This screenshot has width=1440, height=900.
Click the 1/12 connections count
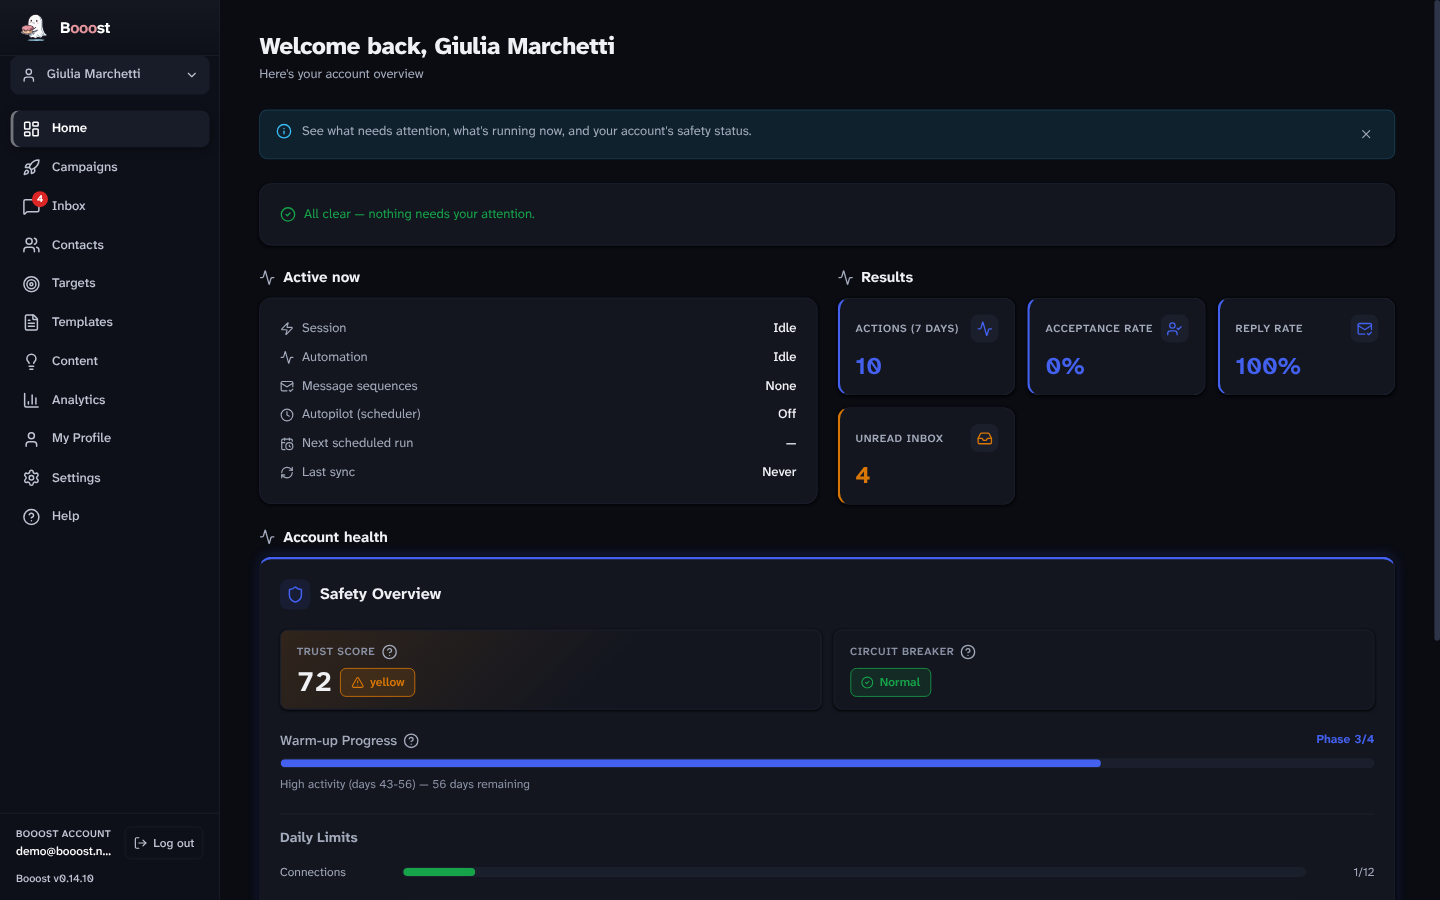click(x=1364, y=872)
